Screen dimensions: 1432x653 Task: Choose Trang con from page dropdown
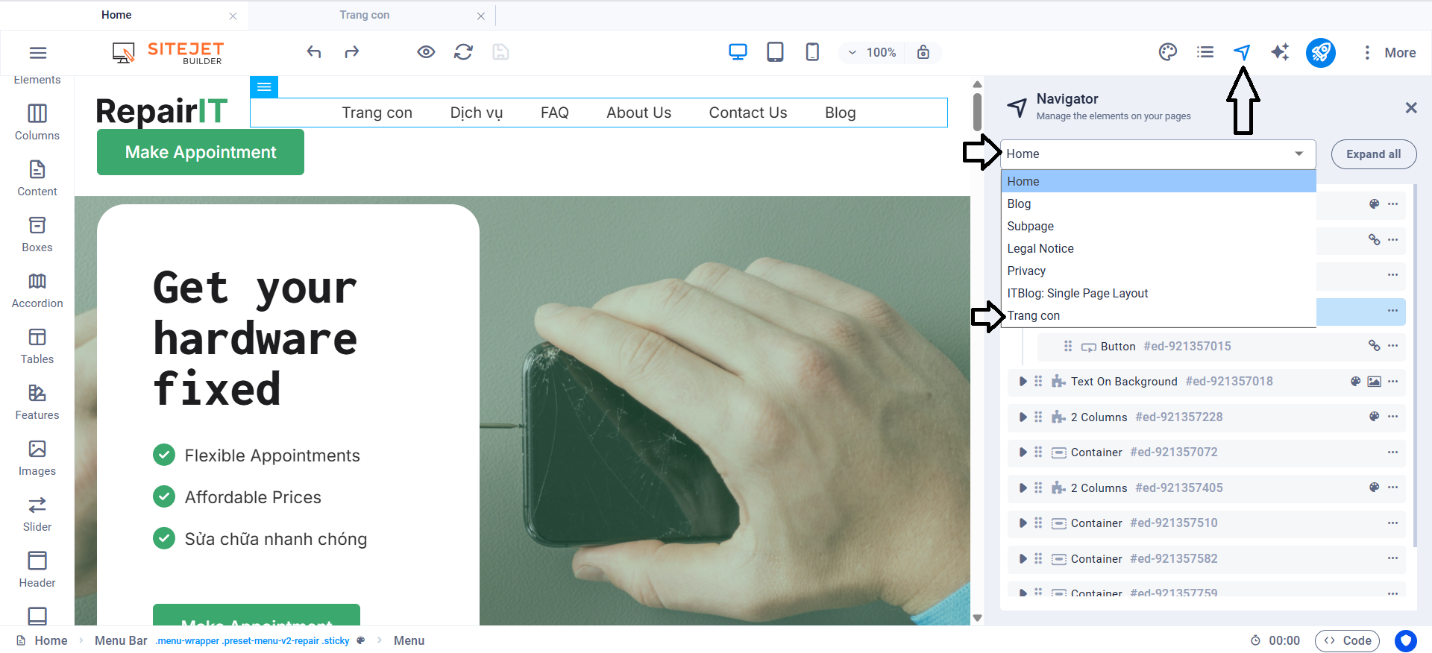1034,316
